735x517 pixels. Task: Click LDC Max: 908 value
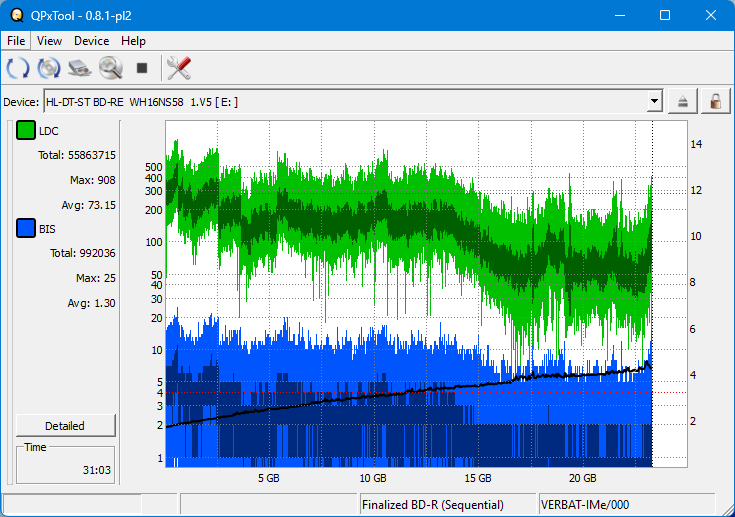point(92,180)
